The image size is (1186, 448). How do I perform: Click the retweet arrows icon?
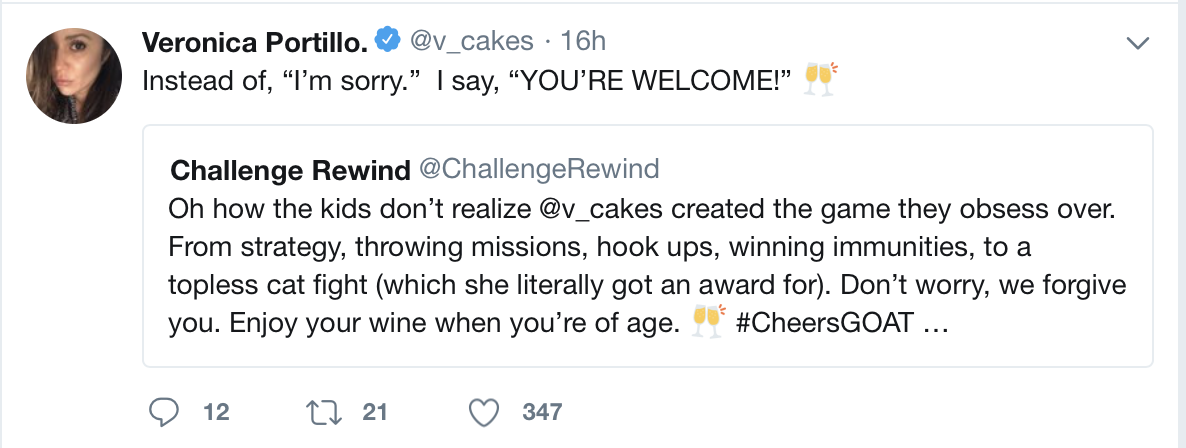(323, 412)
